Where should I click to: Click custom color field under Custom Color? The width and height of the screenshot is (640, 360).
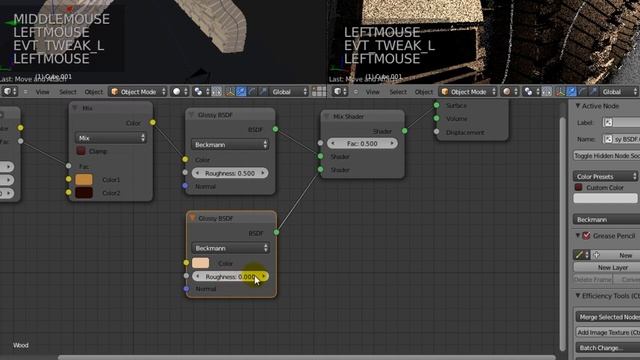tap(605, 199)
